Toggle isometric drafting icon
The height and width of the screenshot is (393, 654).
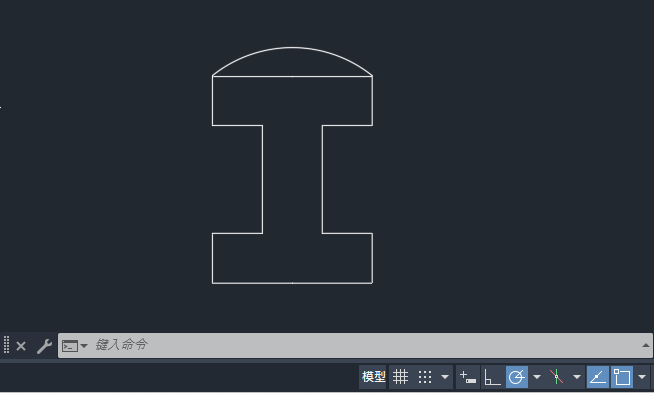pyautogui.click(x=556, y=377)
